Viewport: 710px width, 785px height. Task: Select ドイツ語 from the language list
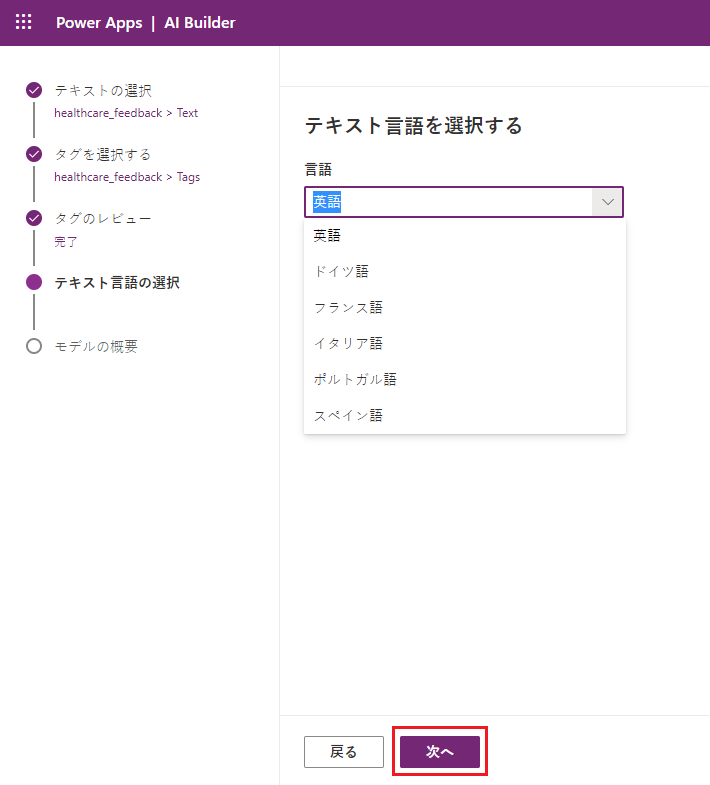[x=342, y=272]
